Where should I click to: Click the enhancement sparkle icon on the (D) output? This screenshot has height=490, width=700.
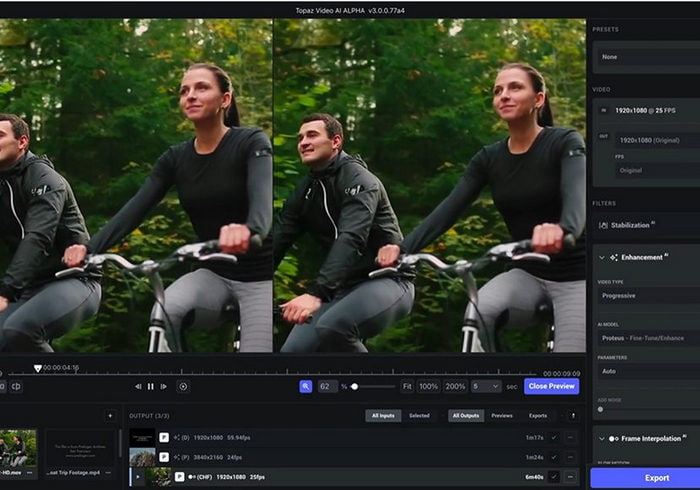pos(176,437)
